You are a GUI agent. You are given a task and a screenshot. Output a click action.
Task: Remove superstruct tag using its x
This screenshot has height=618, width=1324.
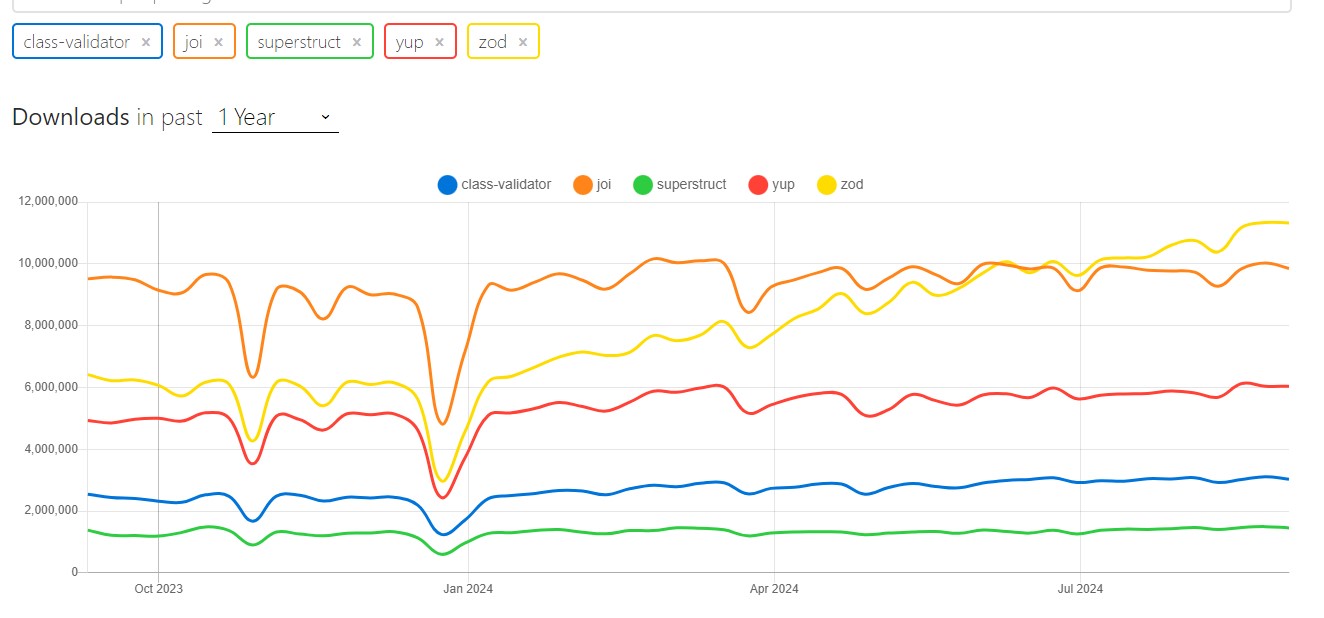click(x=356, y=42)
